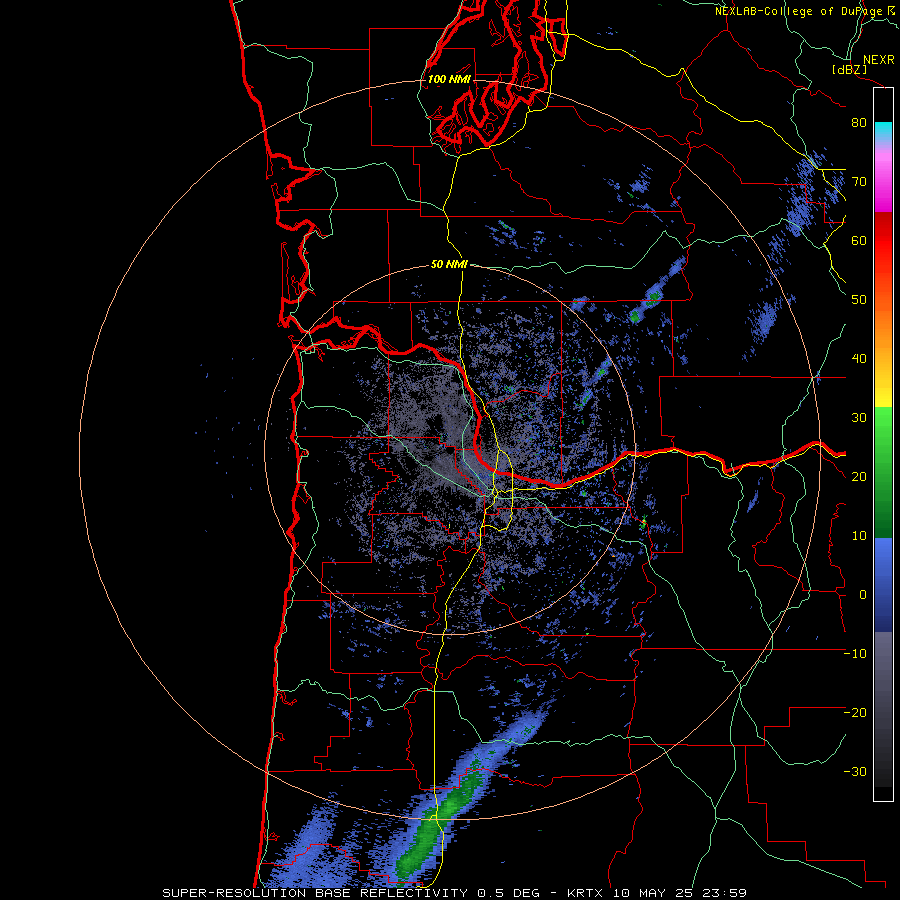
Task: Click the "50 NMI" range ring label
Action: 449,265
